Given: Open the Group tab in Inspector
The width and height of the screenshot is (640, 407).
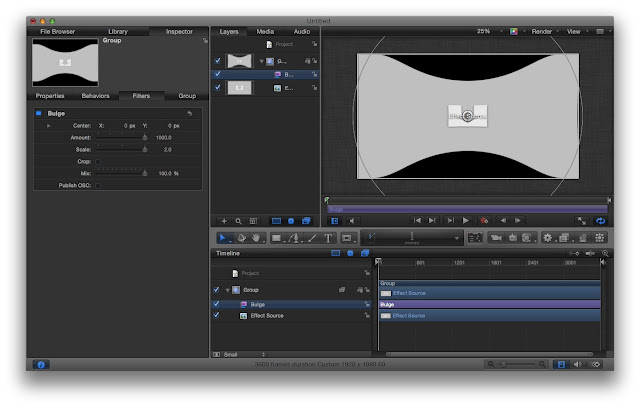Looking at the screenshot, I should point(187,96).
